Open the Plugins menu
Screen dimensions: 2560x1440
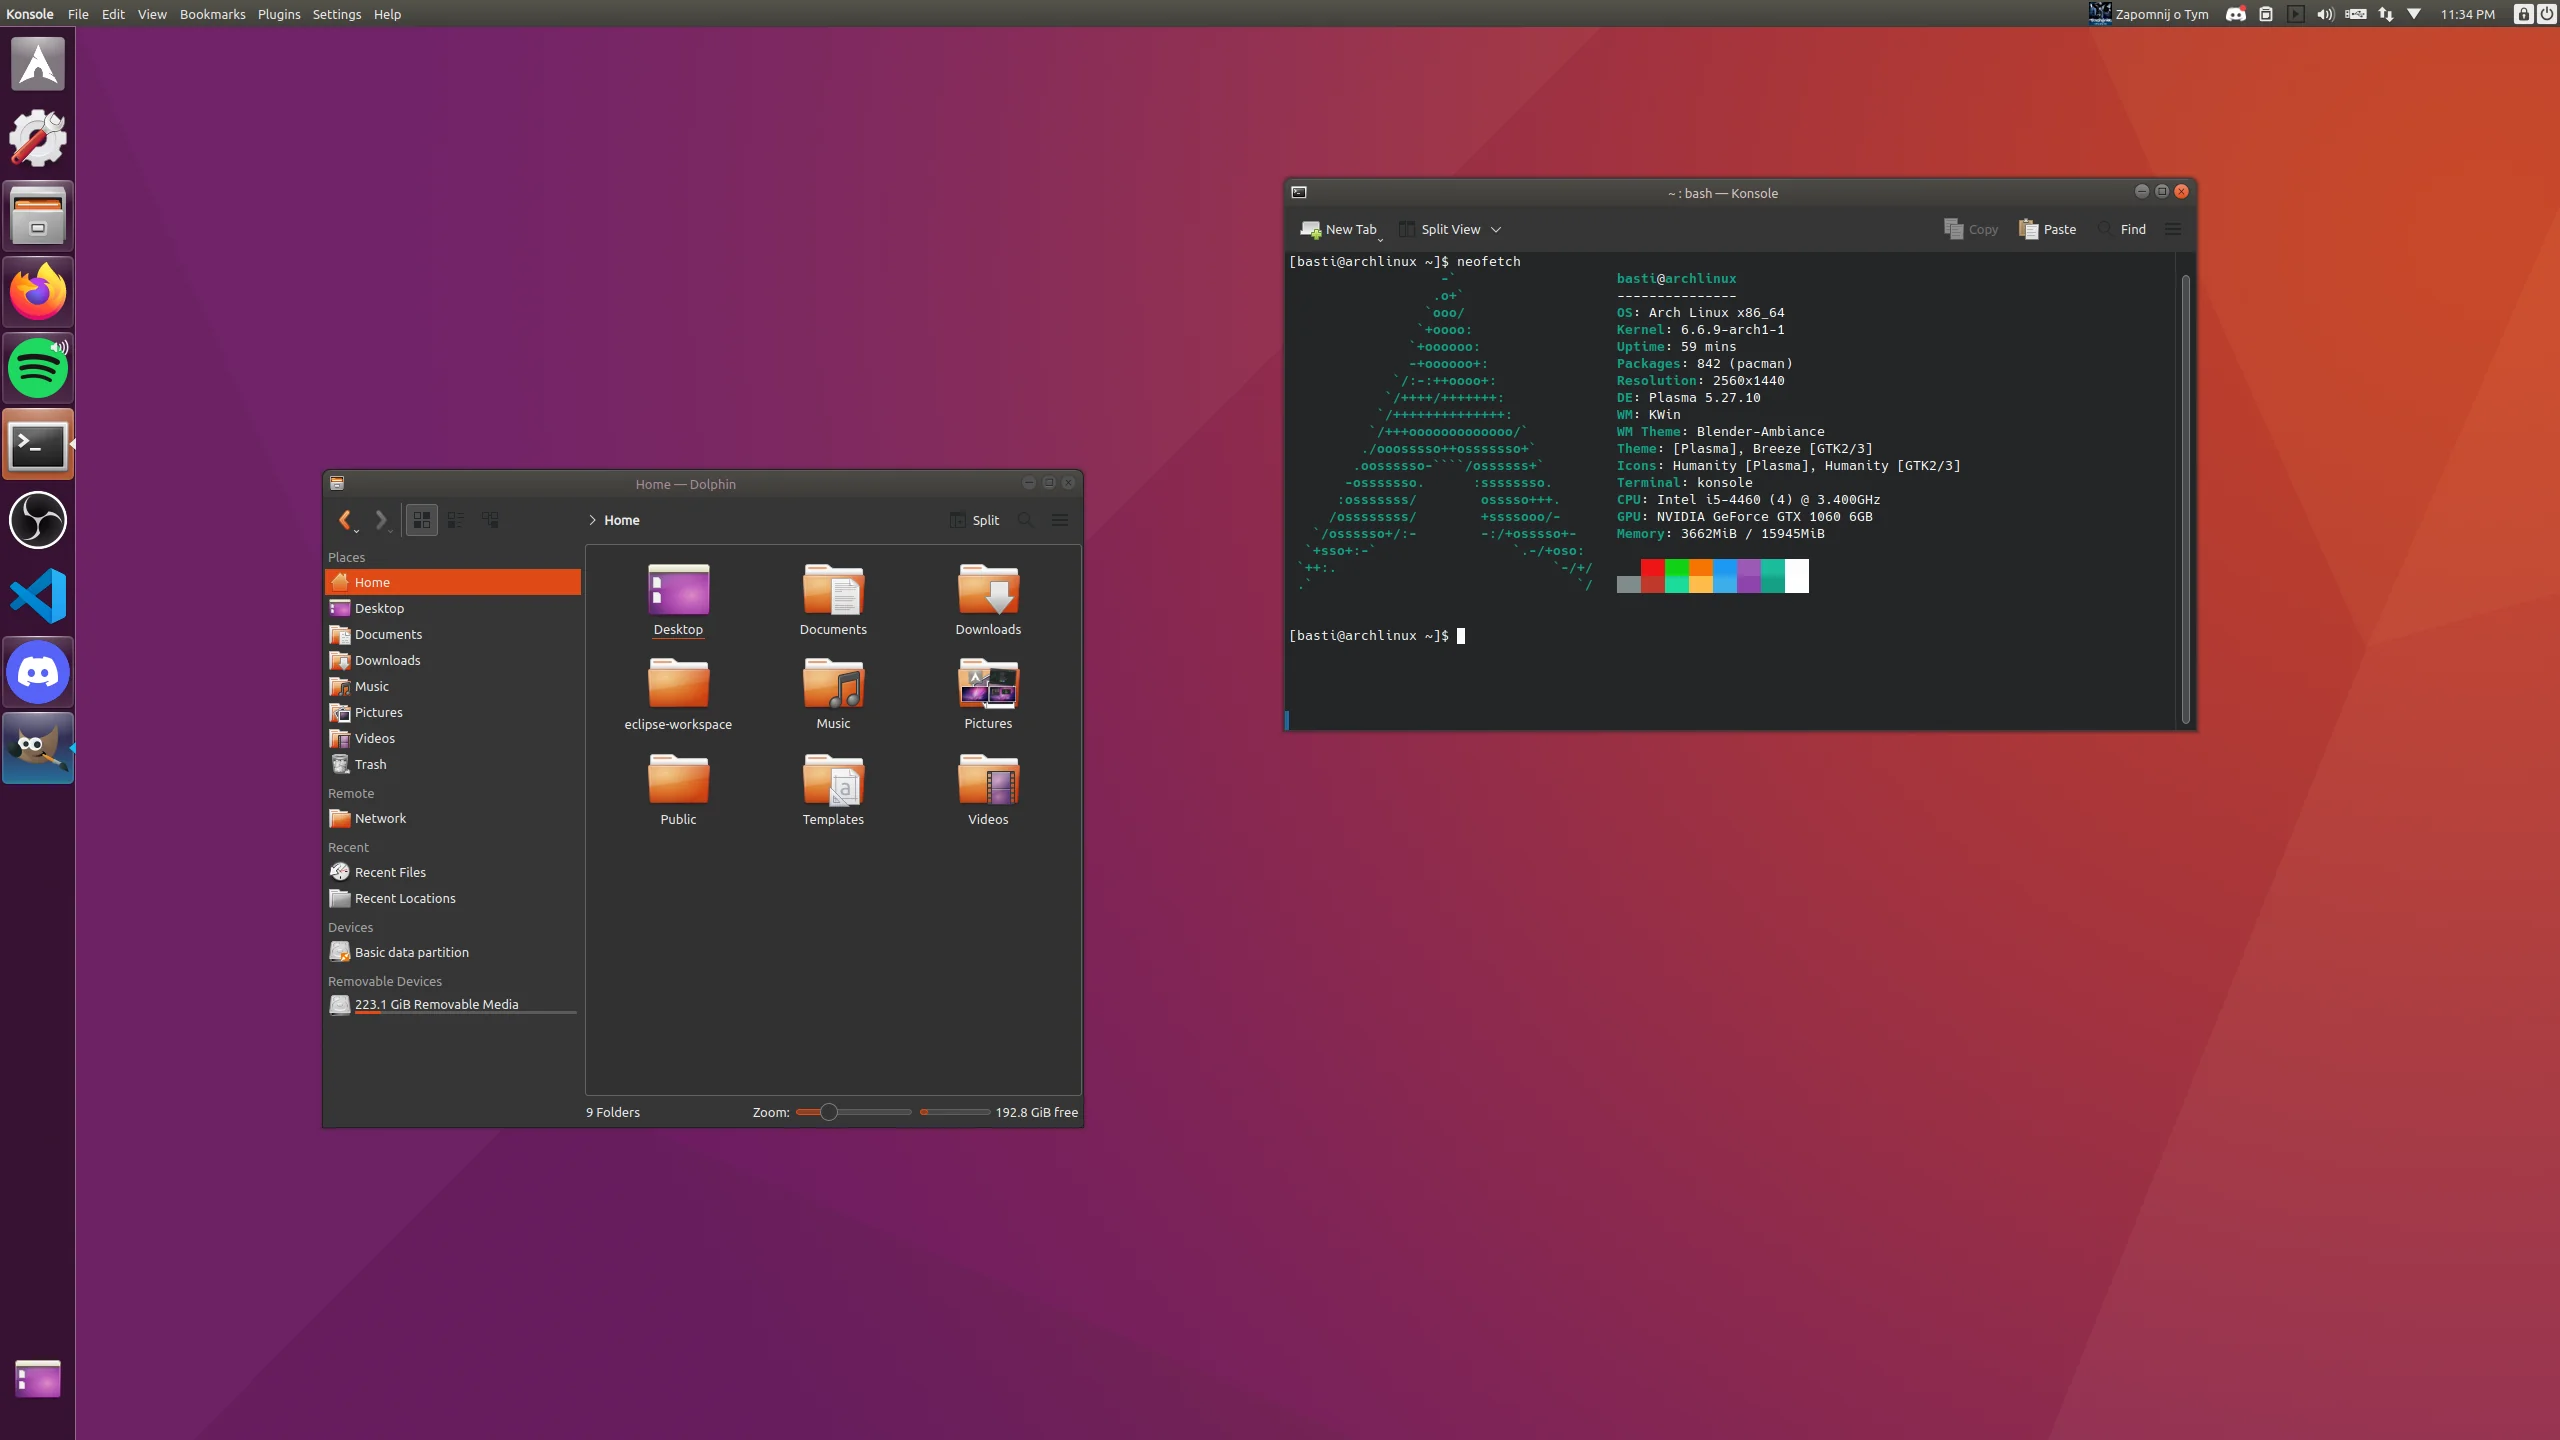[279, 14]
